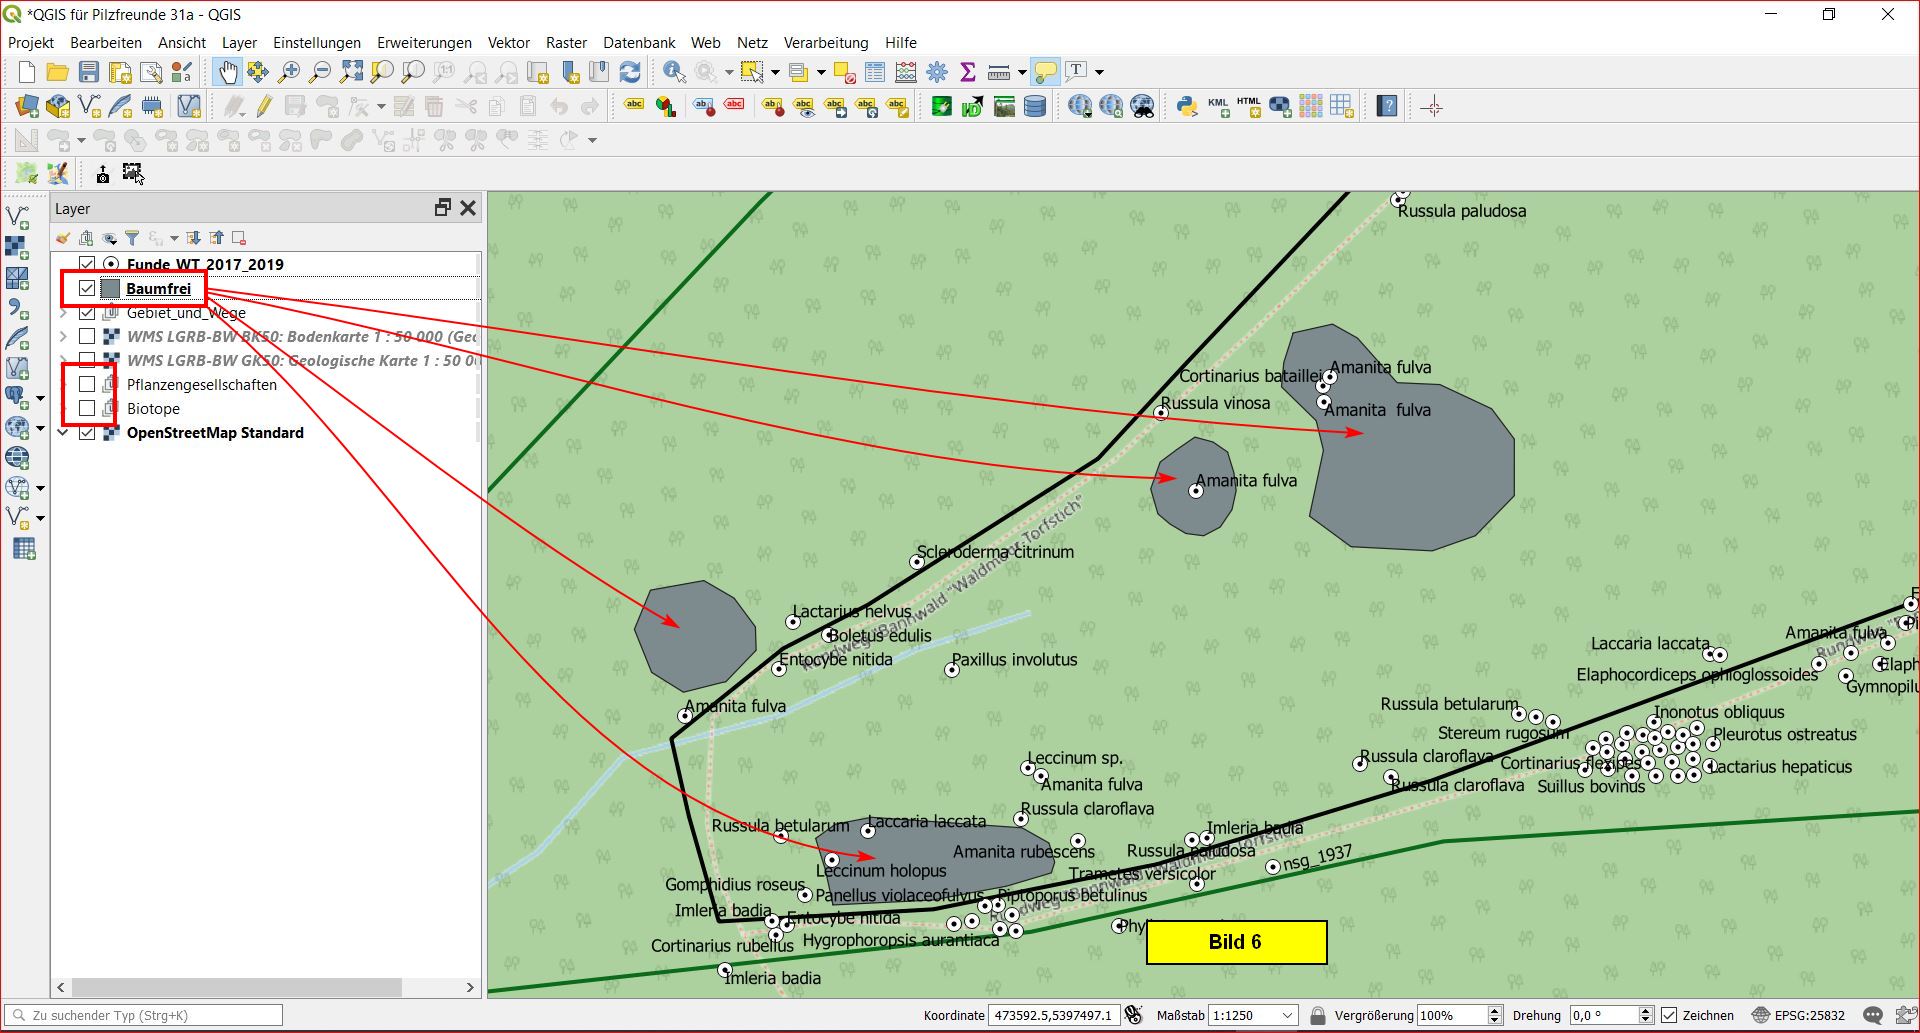Click the Zoom In magnifier tool
This screenshot has height=1033, width=1920.
click(289, 72)
